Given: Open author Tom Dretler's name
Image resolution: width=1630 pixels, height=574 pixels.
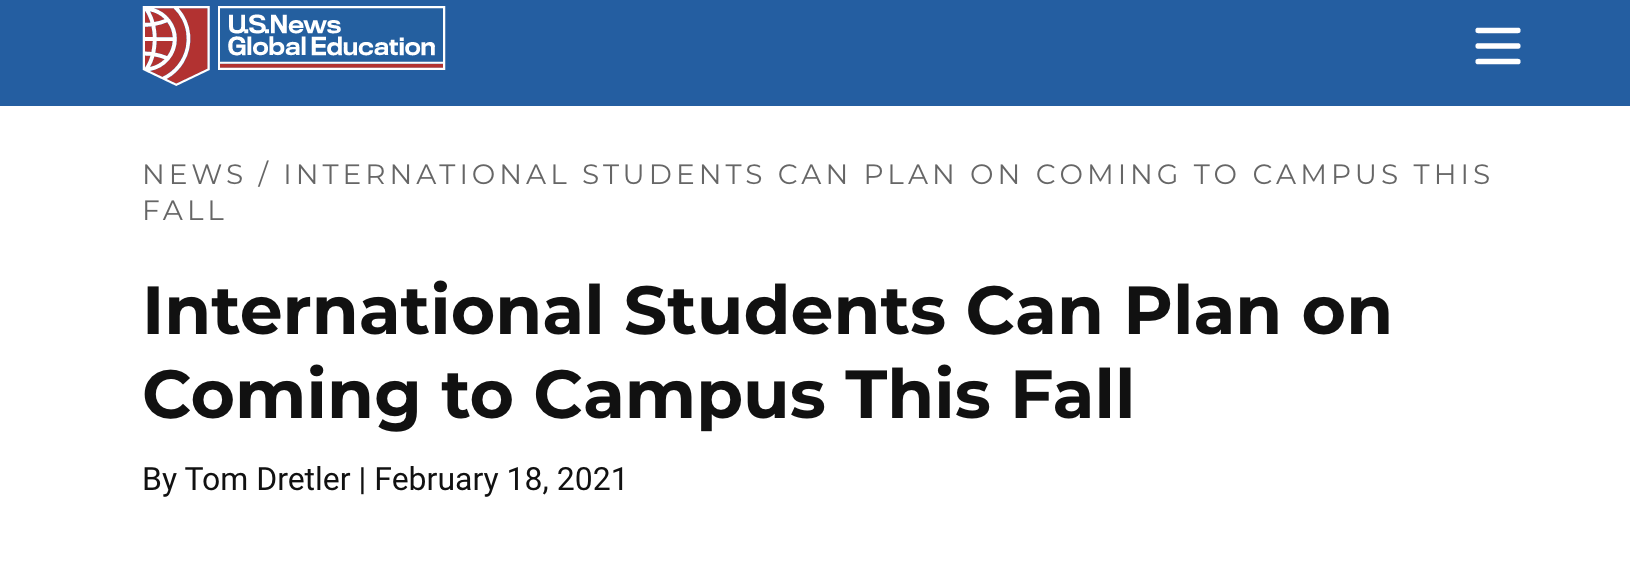Looking at the screenshot, I should click(267, 479).
